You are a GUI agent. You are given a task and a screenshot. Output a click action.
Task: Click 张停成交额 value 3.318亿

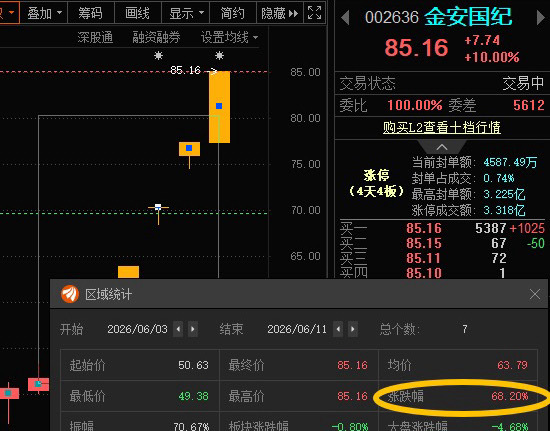[504, 210]
